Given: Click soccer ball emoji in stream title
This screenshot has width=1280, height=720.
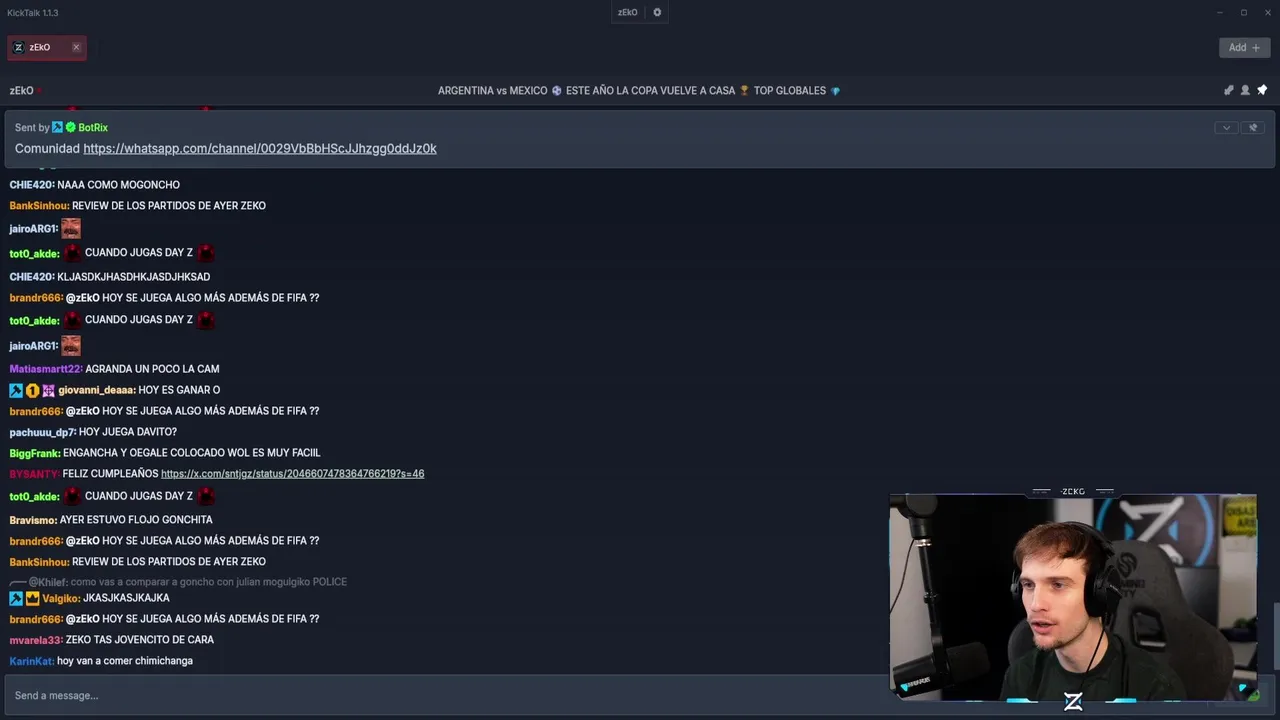Looking at the screenshot, I should click(x=556, y=90).
